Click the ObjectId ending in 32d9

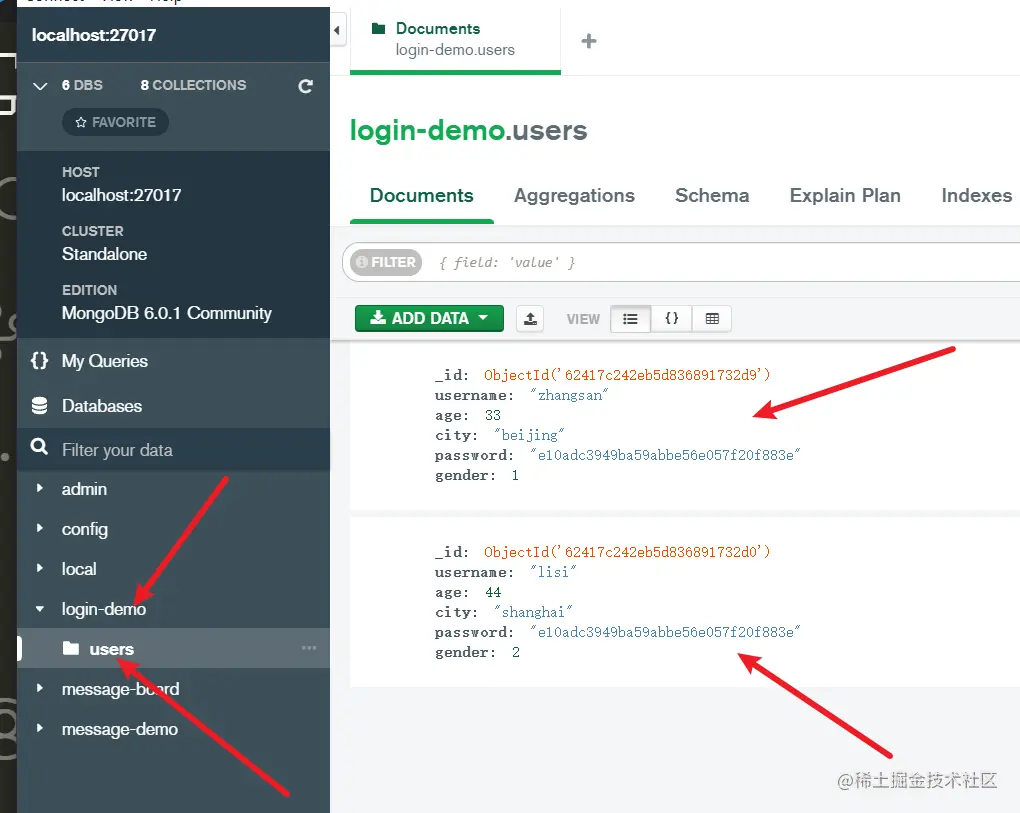pos(627,375)
